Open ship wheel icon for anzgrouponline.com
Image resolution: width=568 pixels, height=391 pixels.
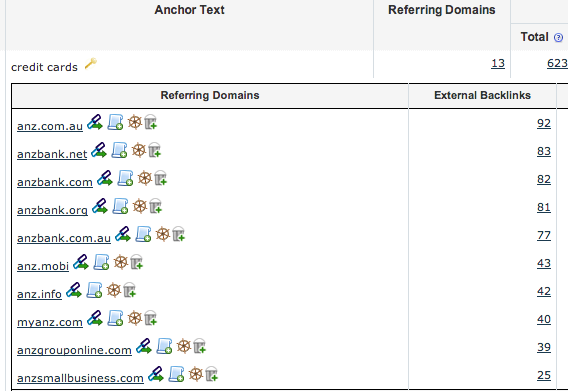[x=184, y=346]
